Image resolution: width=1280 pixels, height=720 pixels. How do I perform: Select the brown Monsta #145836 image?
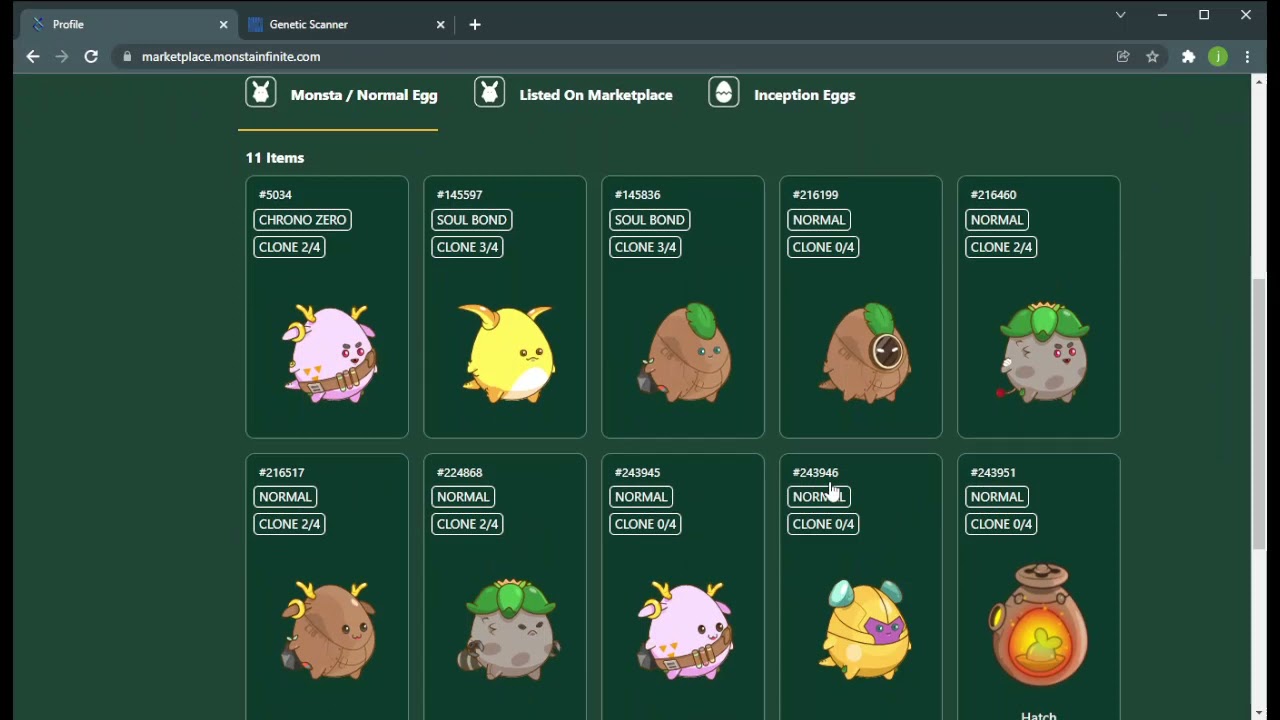(685, 353)
